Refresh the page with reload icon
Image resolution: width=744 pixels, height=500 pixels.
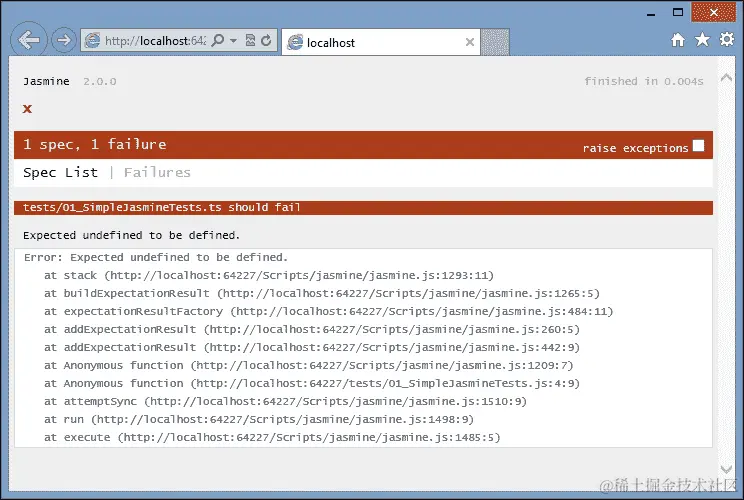click(266, 41)
